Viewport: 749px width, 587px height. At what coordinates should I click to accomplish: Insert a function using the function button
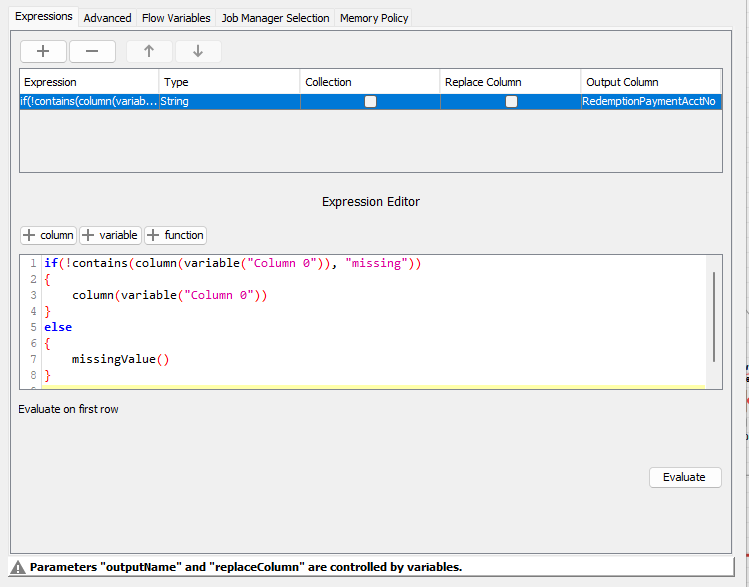tap(175, 235)
